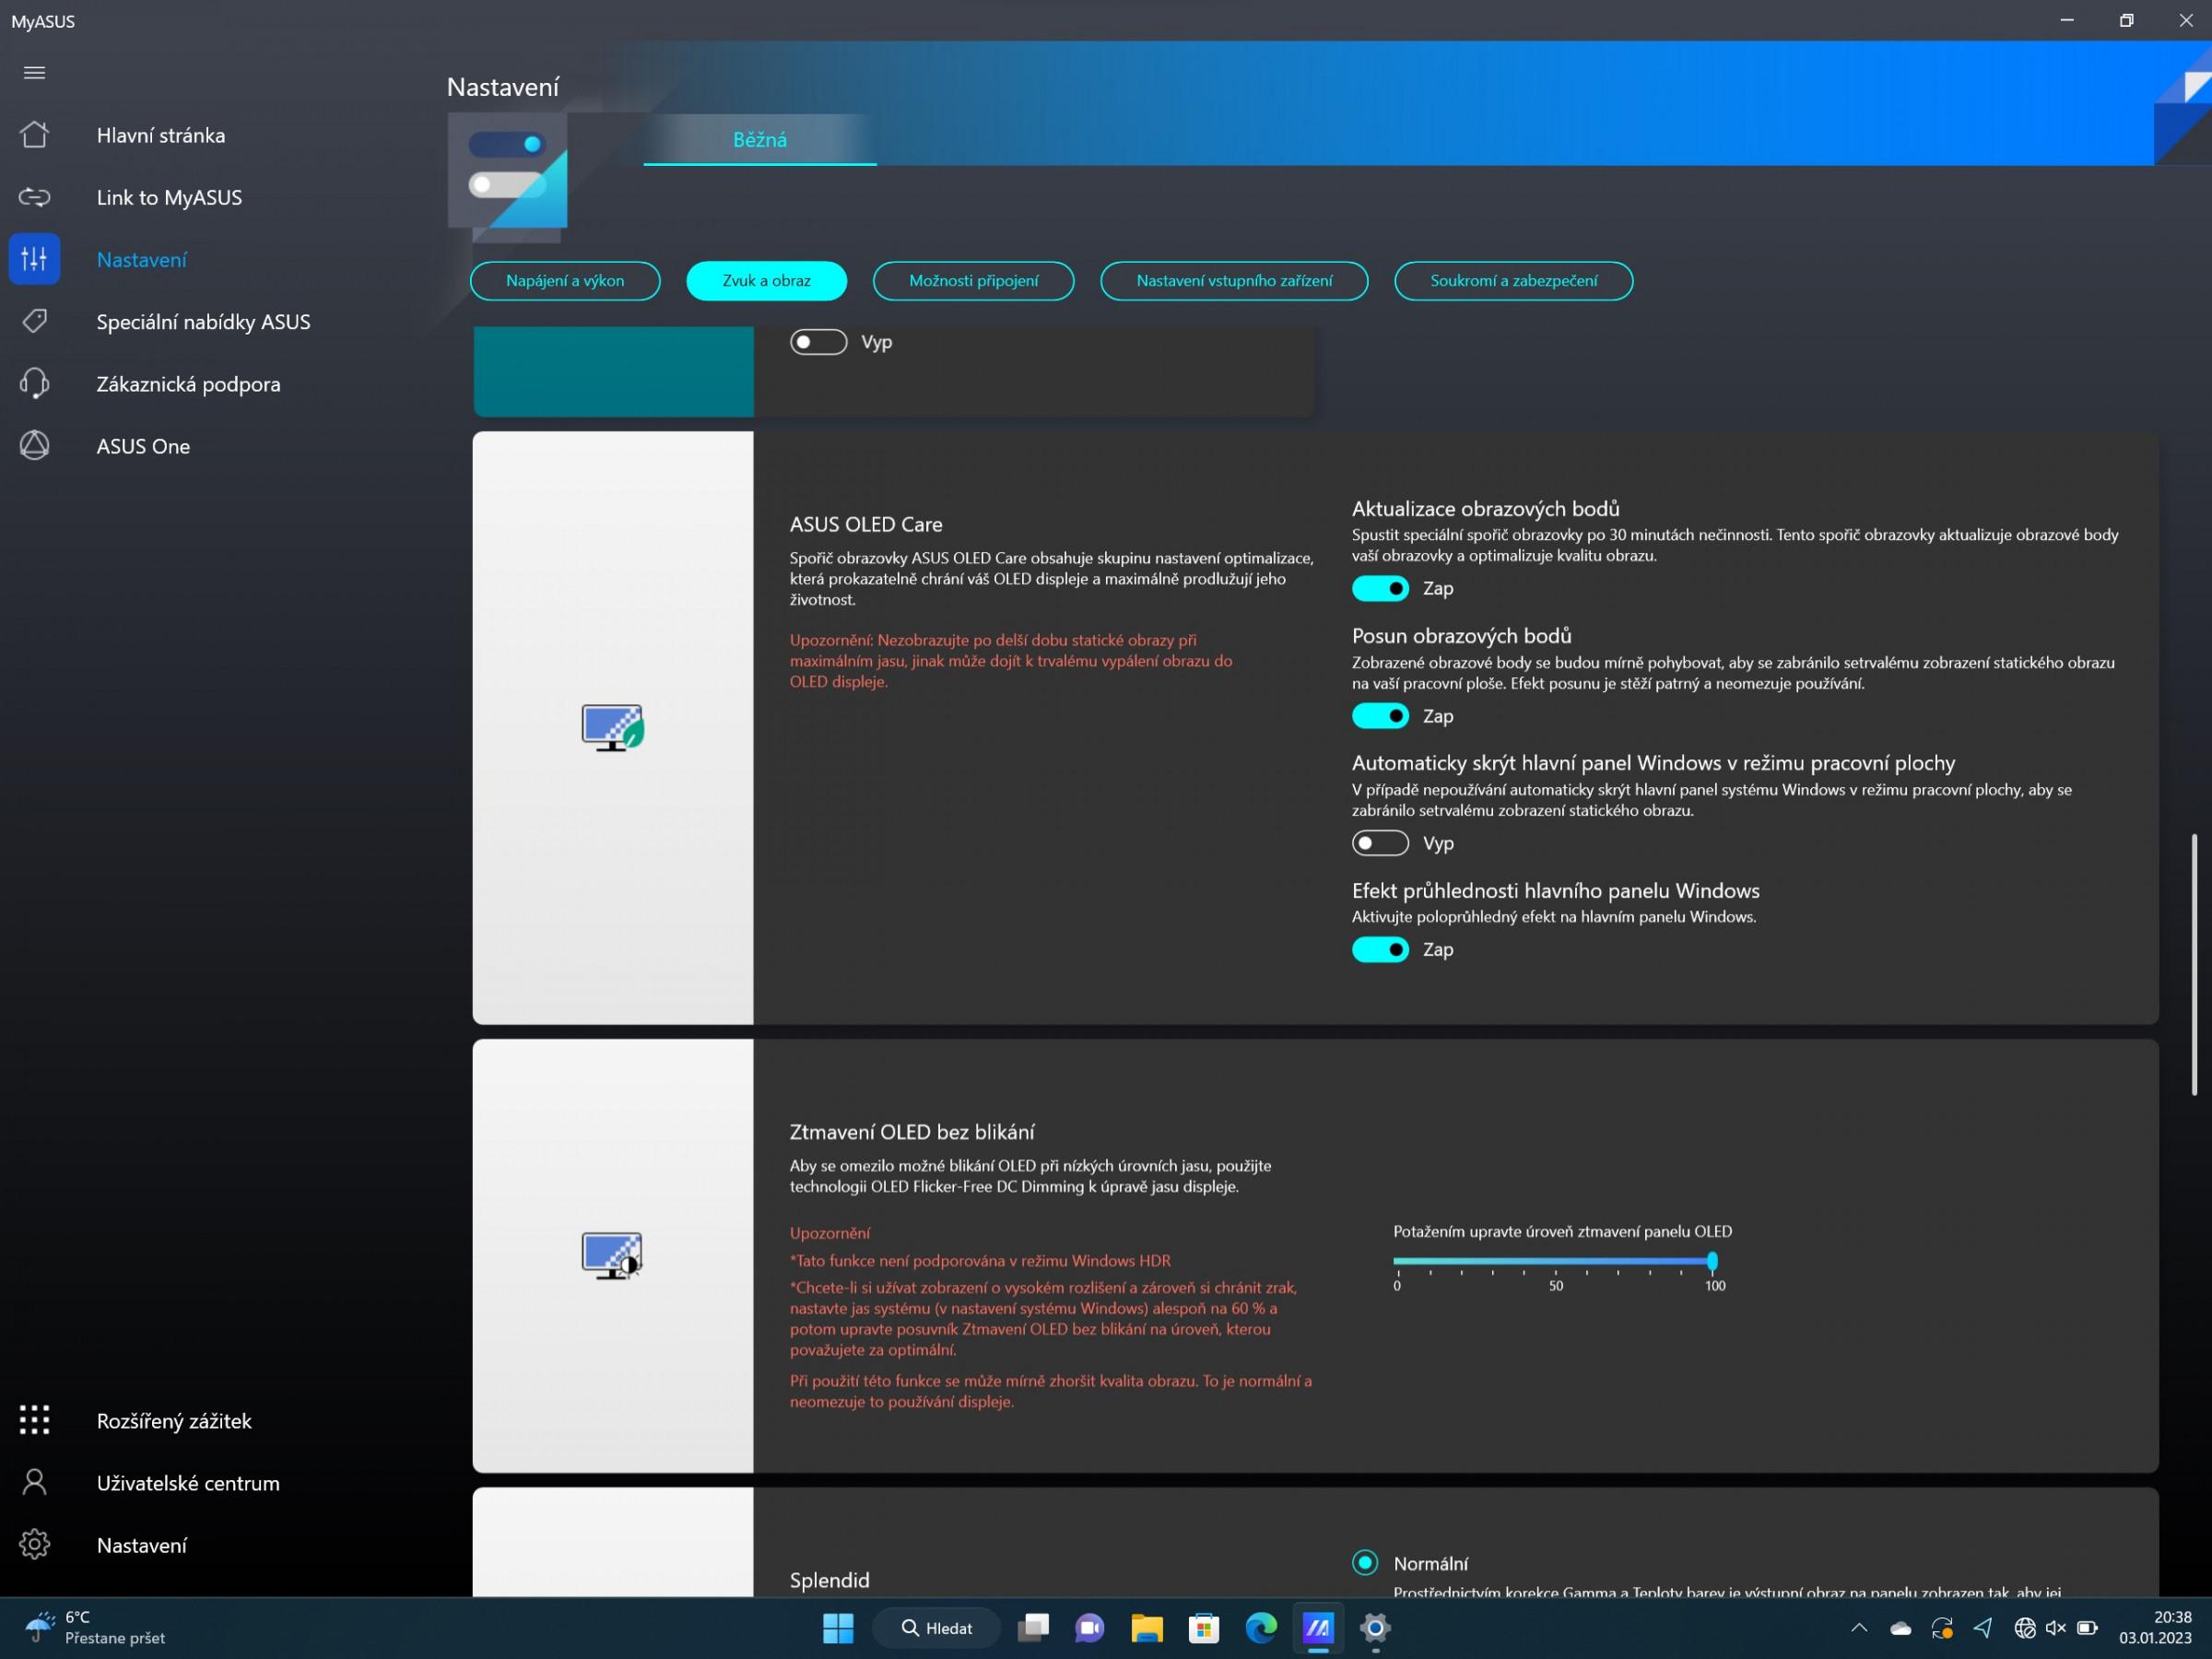Image resolution: width=2212 pixels, height=1659 pixels.
Task: Click volume muted tray icon
Action: [2055, 1628]
